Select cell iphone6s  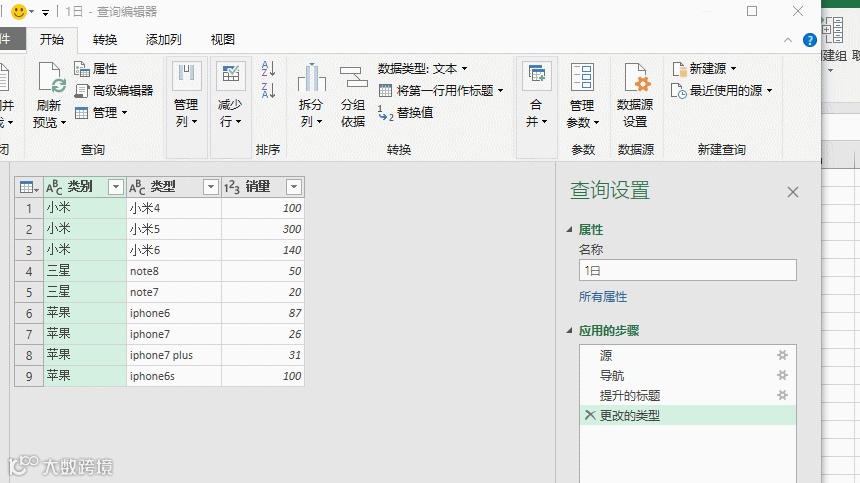point(174,376)
